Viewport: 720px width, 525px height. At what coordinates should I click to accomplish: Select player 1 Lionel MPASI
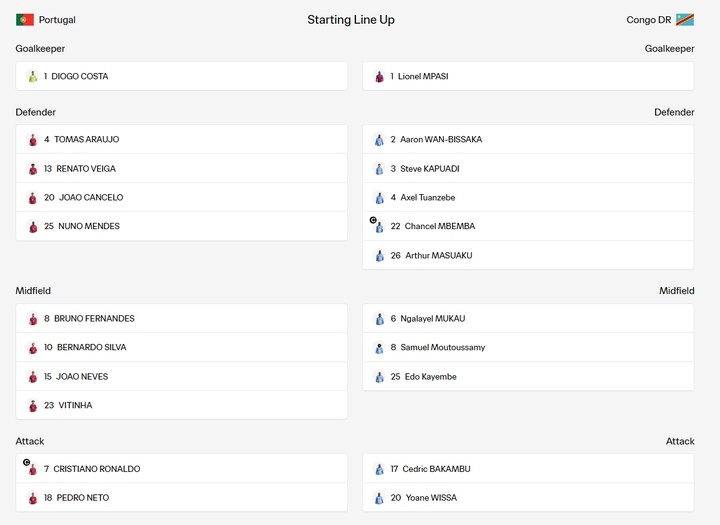tap(528, 76)
